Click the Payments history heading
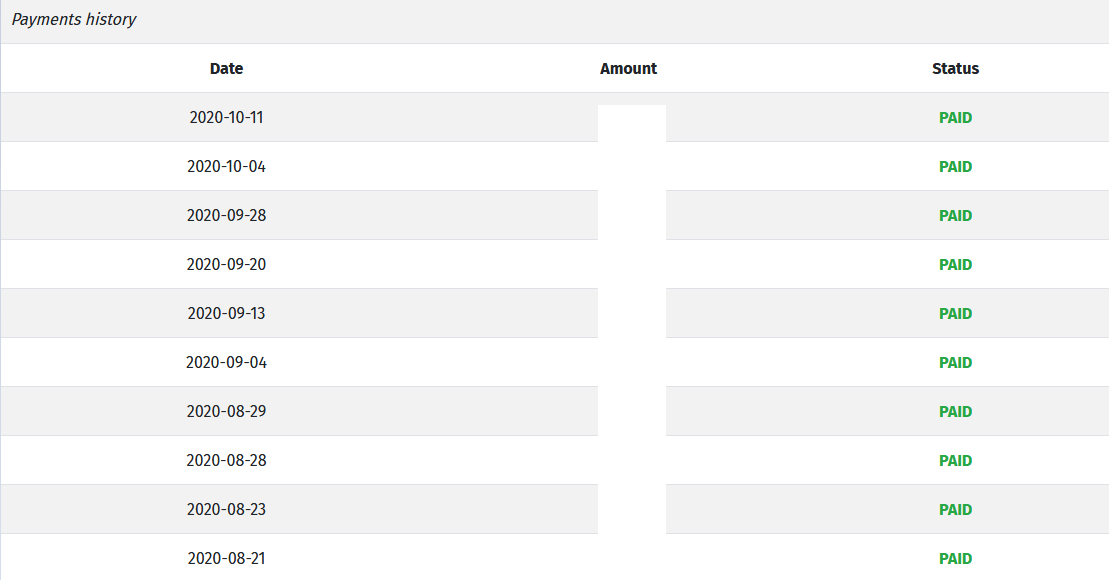Viewport: 1110px width, 580px height. (74, 20)
